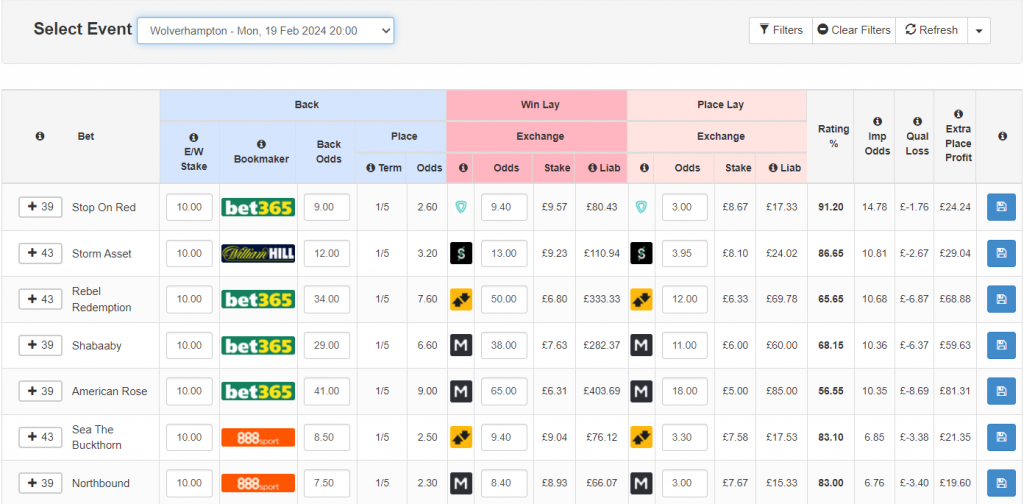Click the Matchbook place lay icon for Shabaaby
The height and width of the screenshot is (504, 1024).
point(641,345)
